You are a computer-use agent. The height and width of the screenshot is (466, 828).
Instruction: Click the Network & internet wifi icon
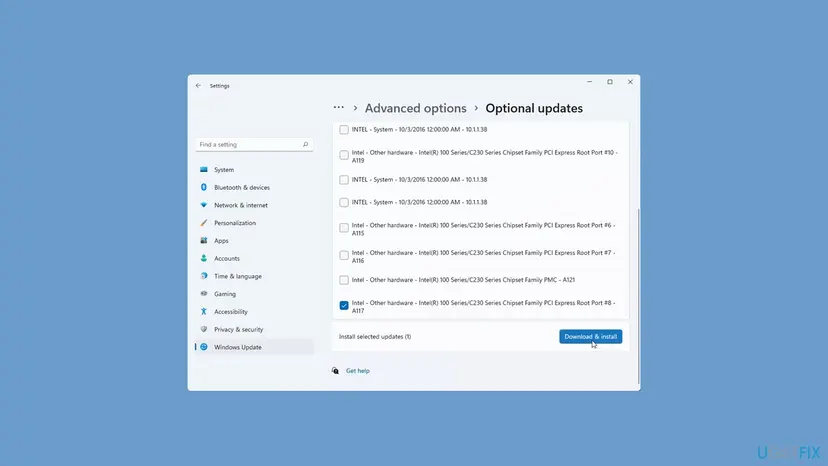tap(204, 205)
